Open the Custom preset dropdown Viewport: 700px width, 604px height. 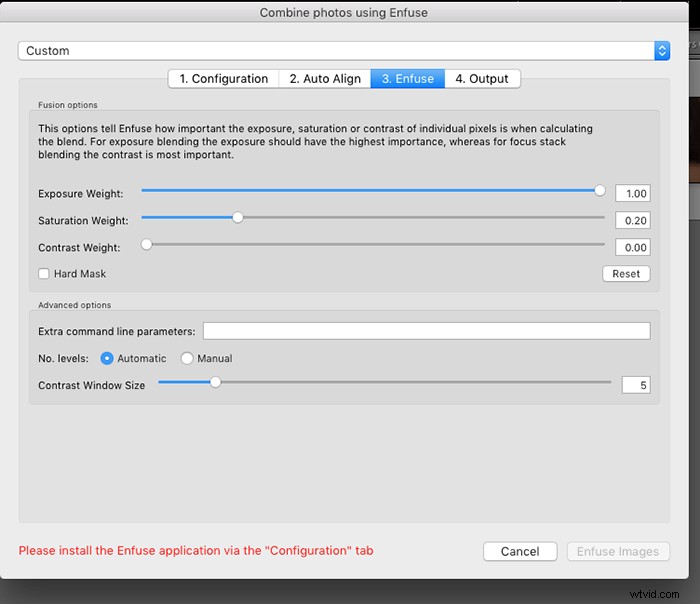click(343, 51)
